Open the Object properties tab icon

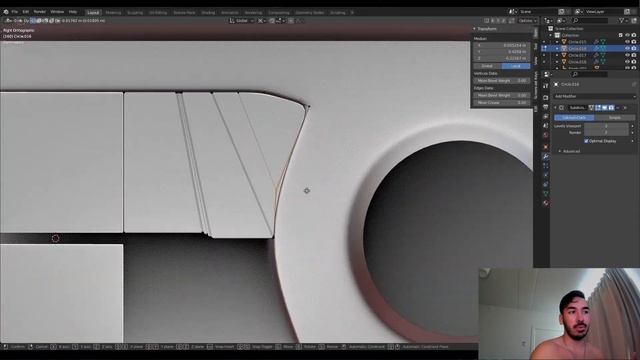click(x=546, y=147)
